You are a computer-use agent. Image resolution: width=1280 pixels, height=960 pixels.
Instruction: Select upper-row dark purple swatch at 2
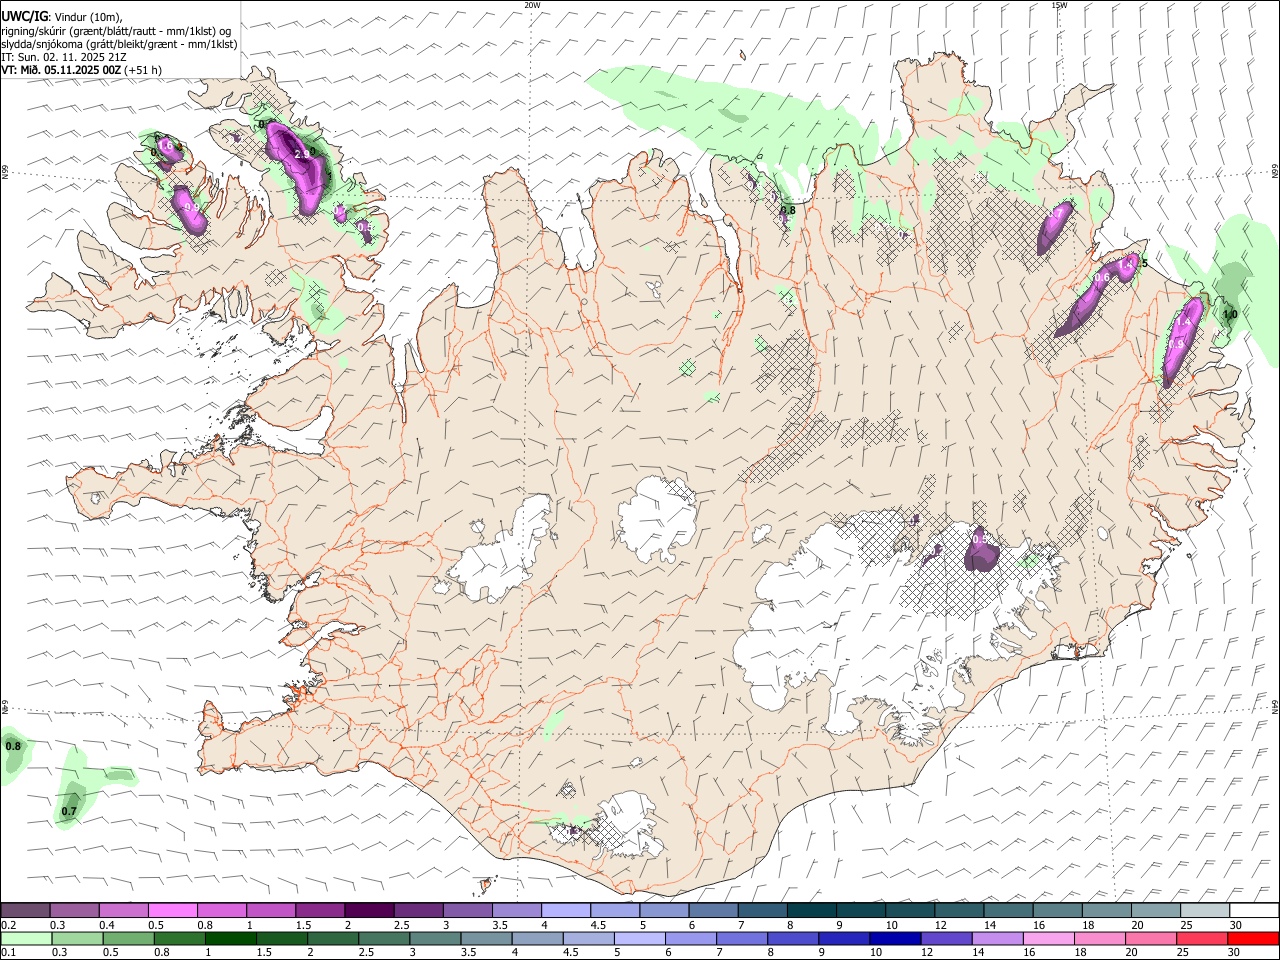click(x=369, y=910)
